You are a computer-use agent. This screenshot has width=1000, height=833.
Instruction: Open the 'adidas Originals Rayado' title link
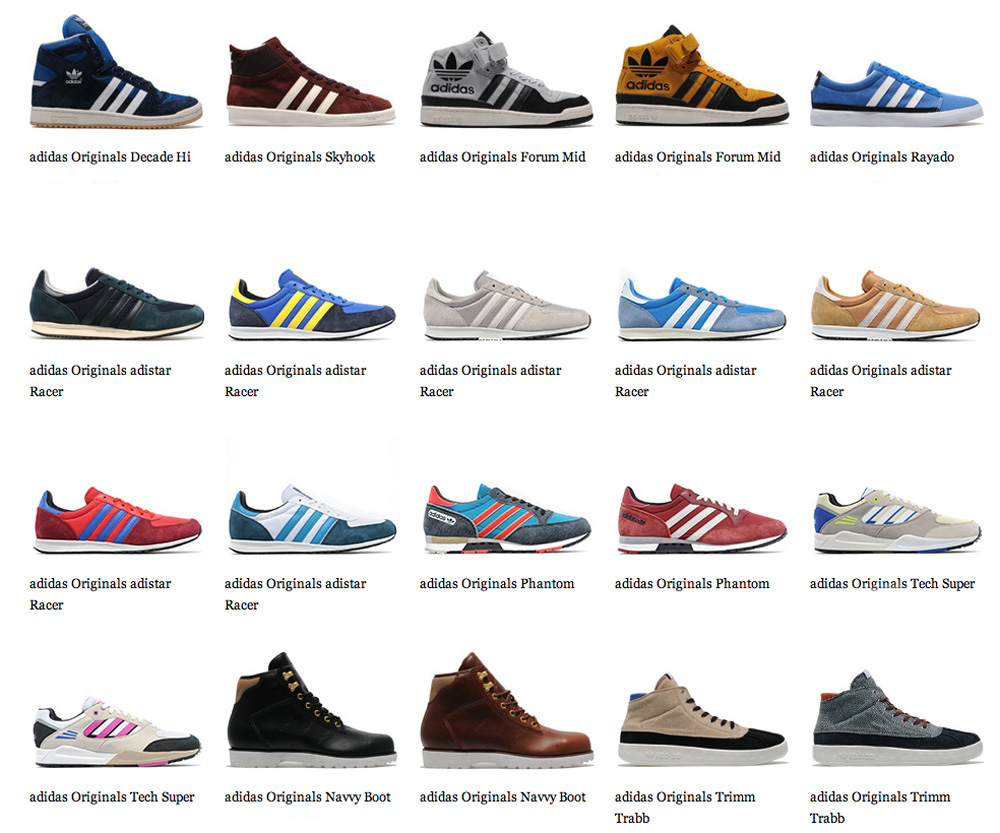point(882,157)
